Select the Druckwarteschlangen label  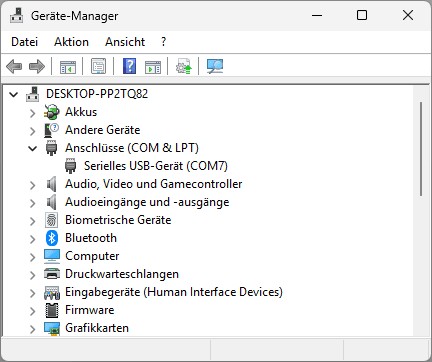pos(122,274)
